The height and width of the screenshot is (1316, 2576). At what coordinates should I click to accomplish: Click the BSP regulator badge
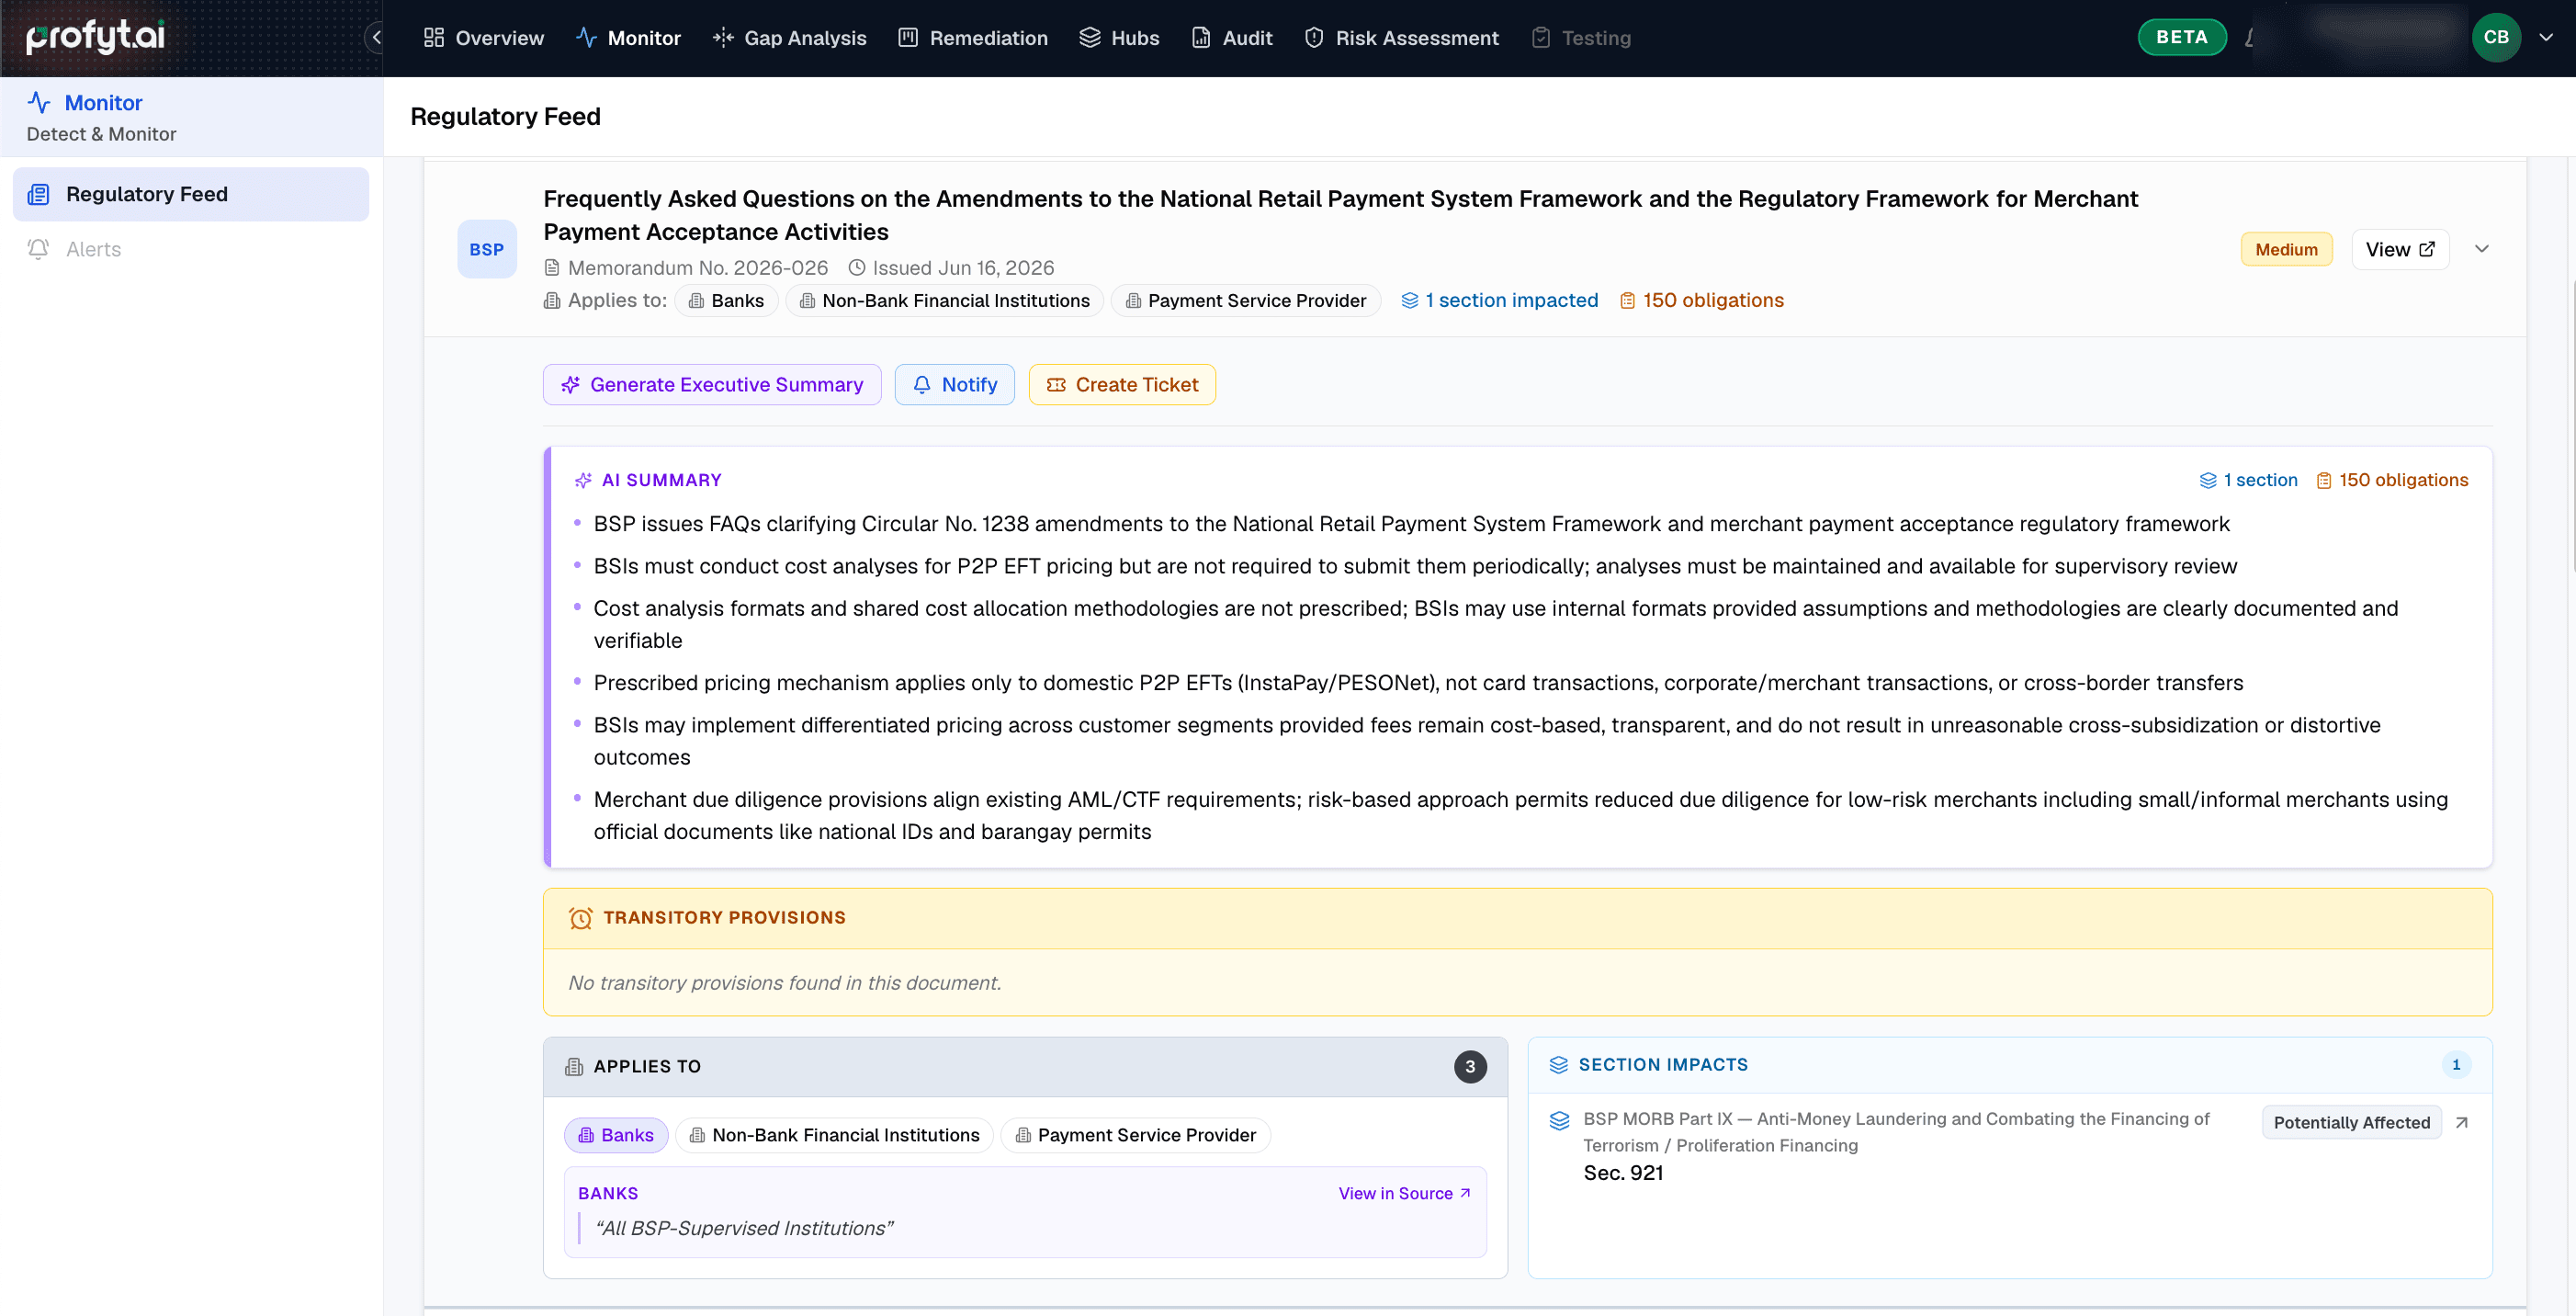tap(487, 249)
